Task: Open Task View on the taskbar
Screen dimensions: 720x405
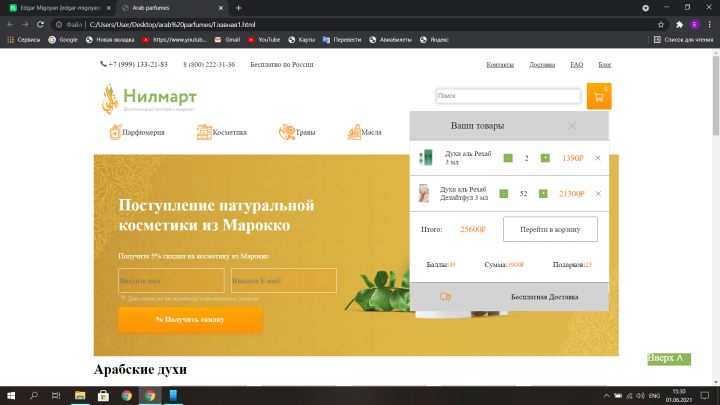Action: coord(56,395)
